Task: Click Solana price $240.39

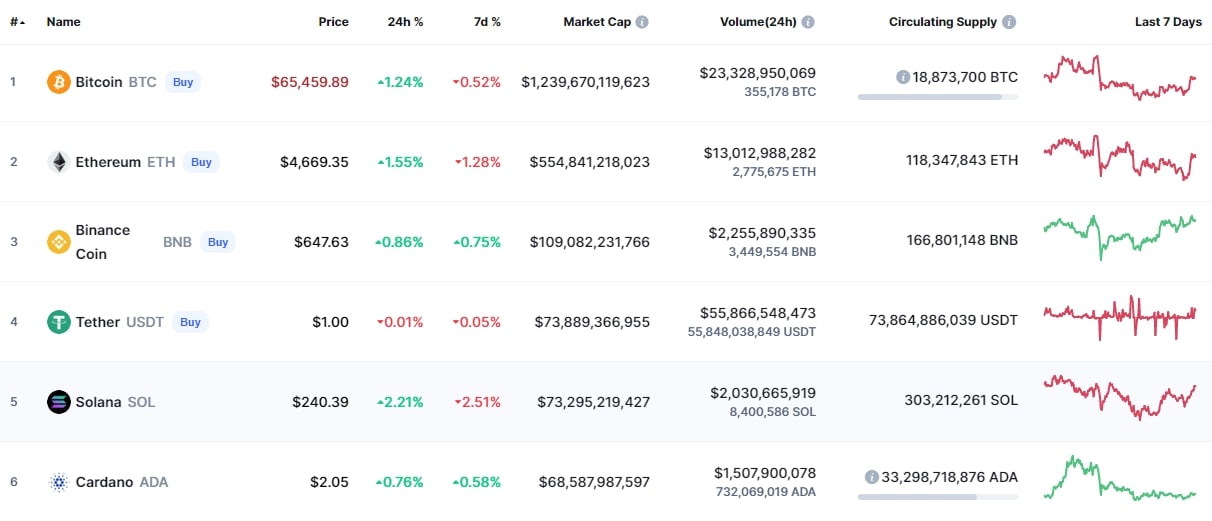Action: click(321, 402)
